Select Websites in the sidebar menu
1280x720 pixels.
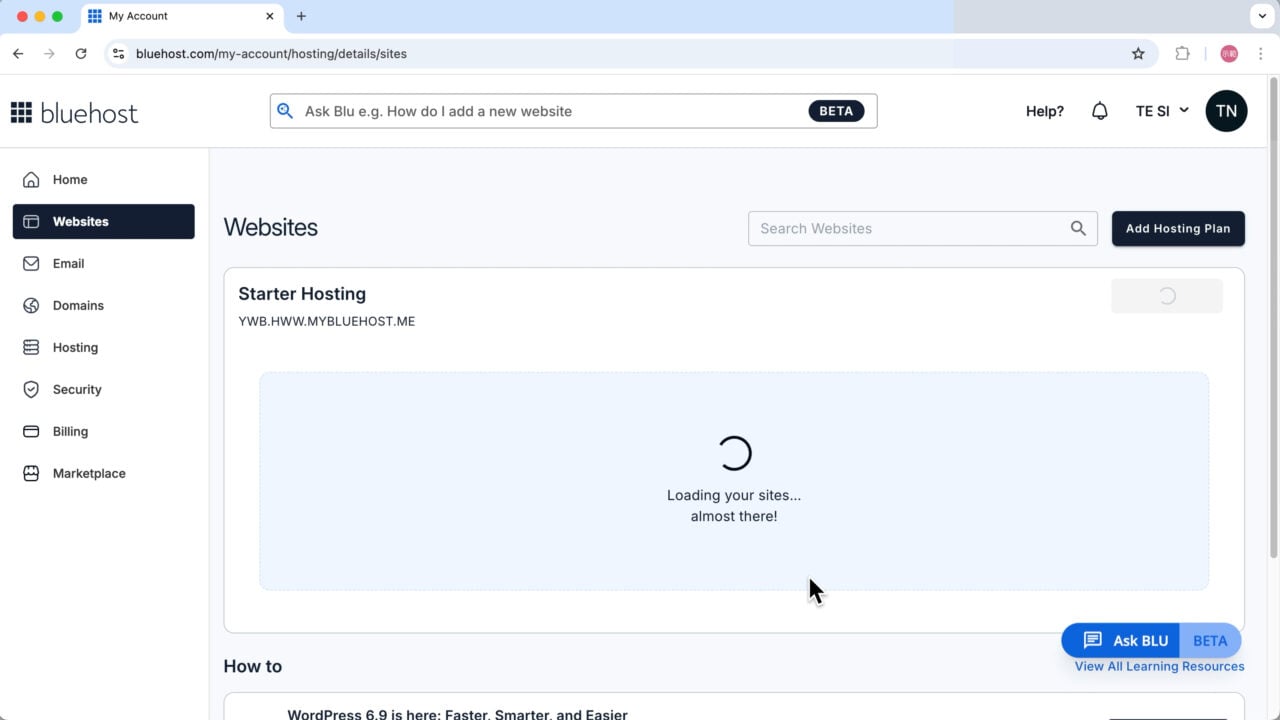tap(81, 221)
